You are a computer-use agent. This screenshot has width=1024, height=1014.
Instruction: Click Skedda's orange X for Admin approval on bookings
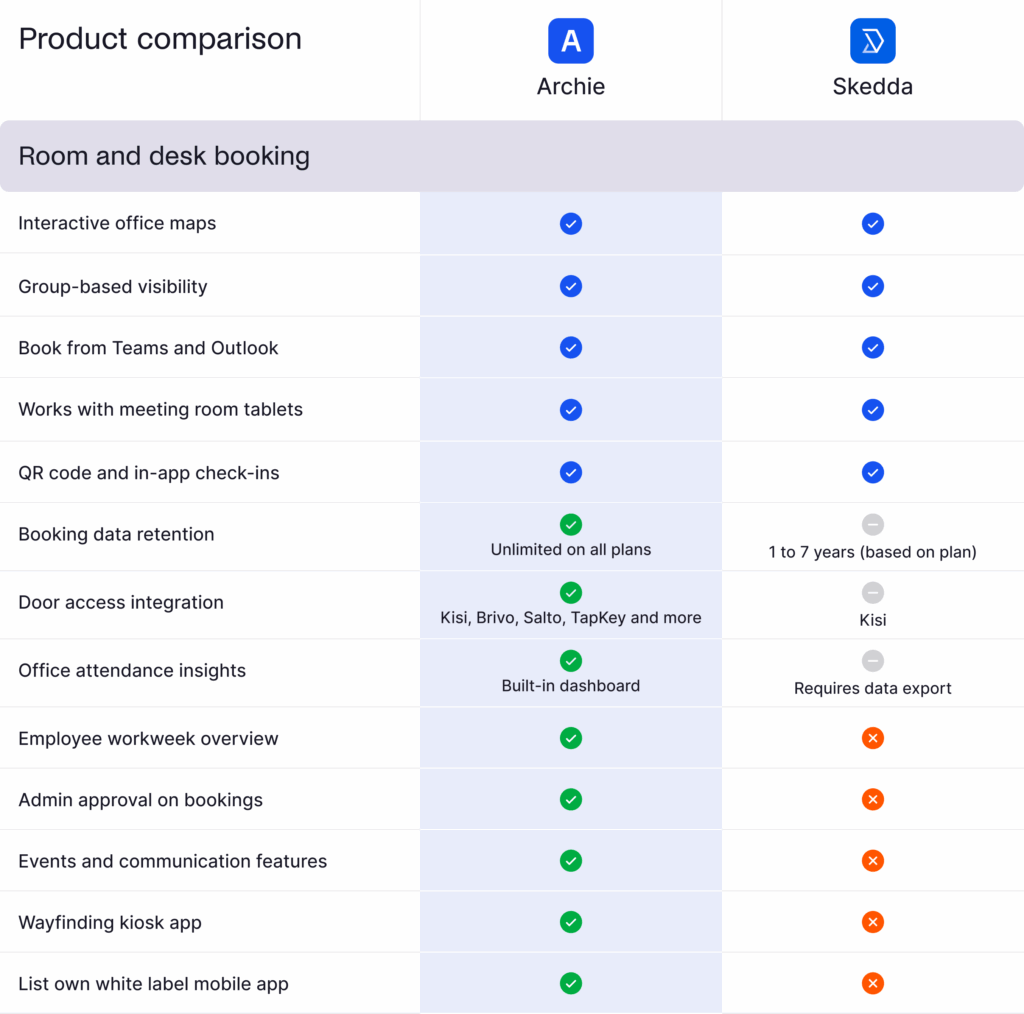[x=873, y=799]
